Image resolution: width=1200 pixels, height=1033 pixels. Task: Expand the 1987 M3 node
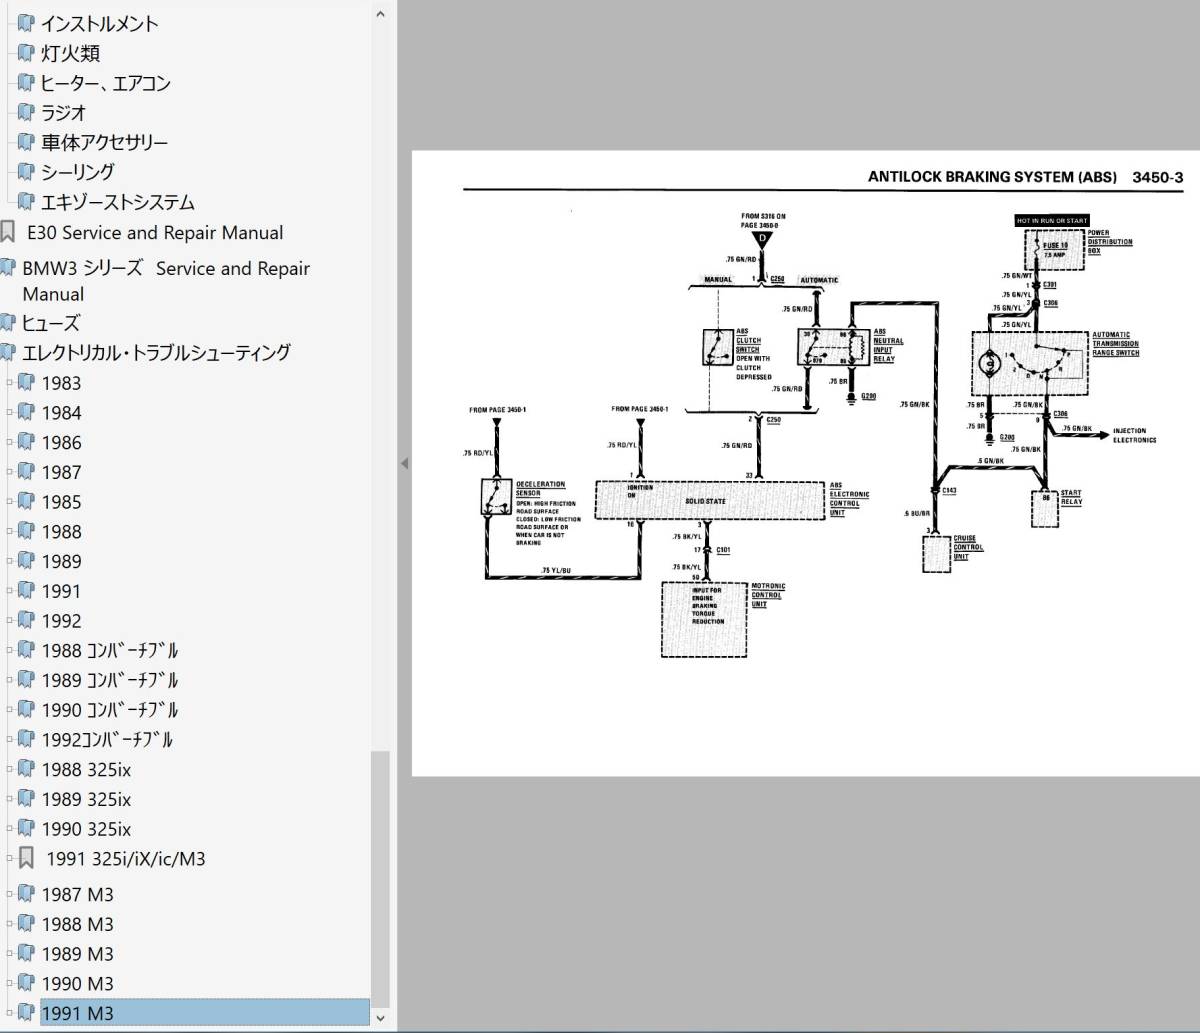click(x=10, y=894)
